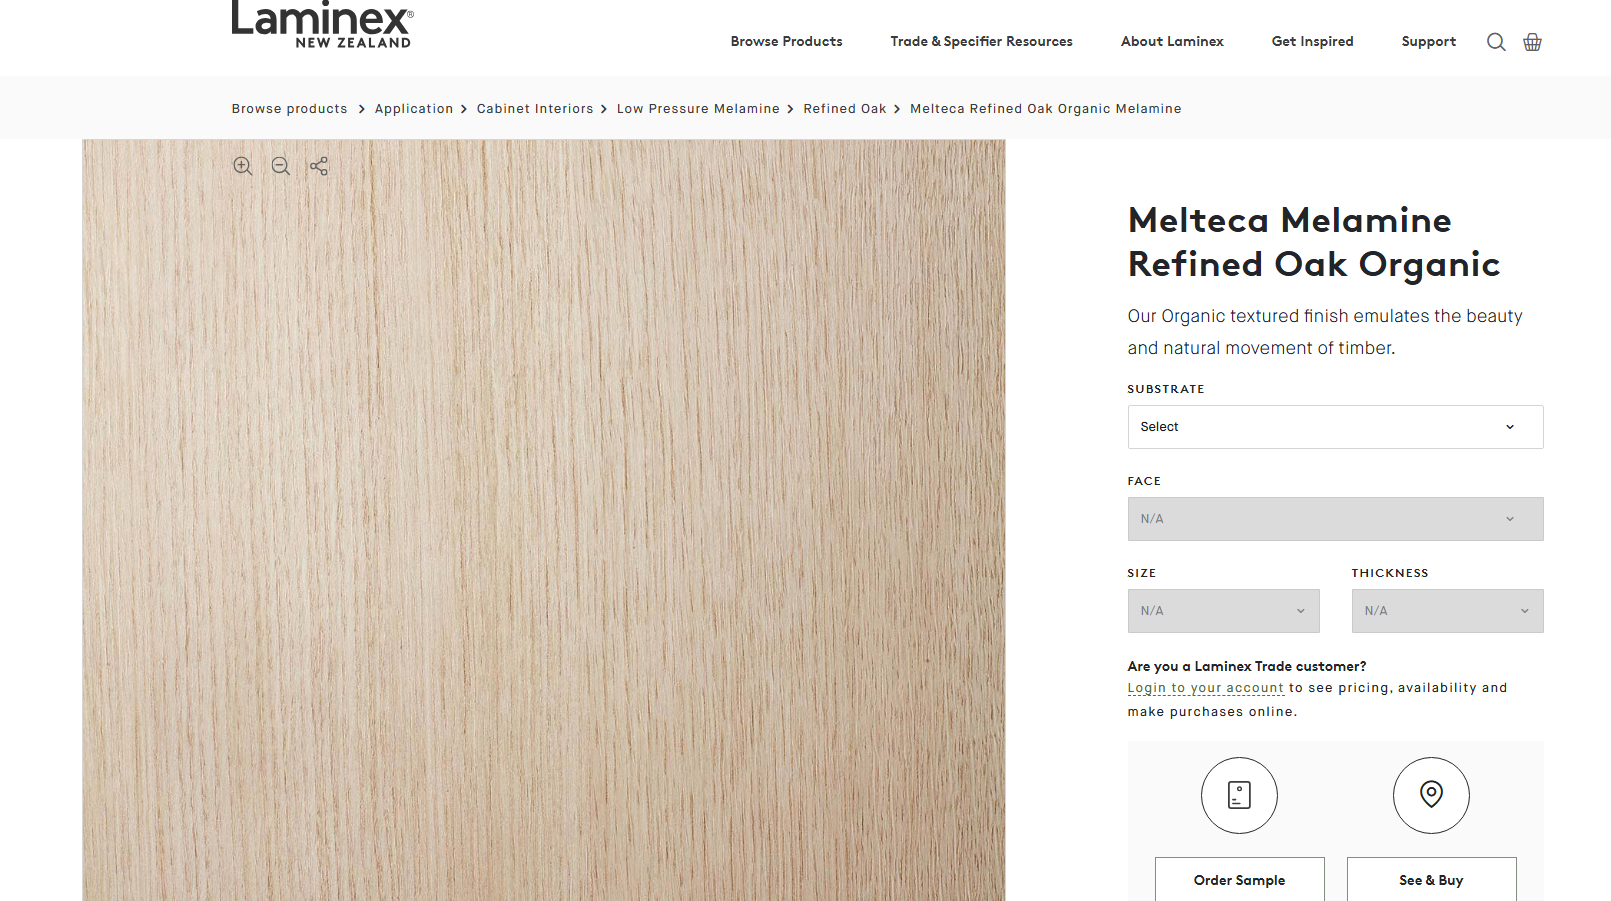Go to Laminex New Zealand home logo
Viewport: 1611px width, 901px height.
tap(322, 24)
